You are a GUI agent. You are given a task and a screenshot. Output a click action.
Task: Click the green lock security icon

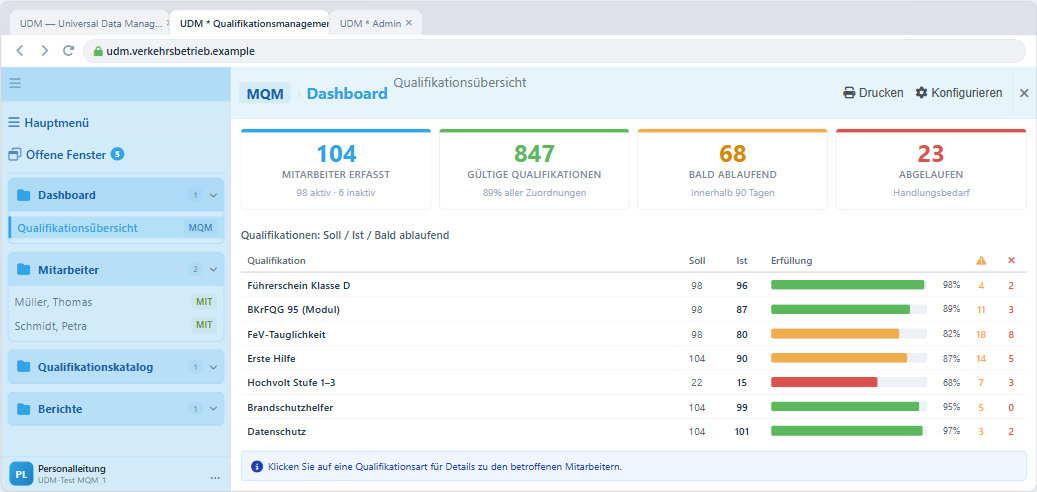[99, 51]
